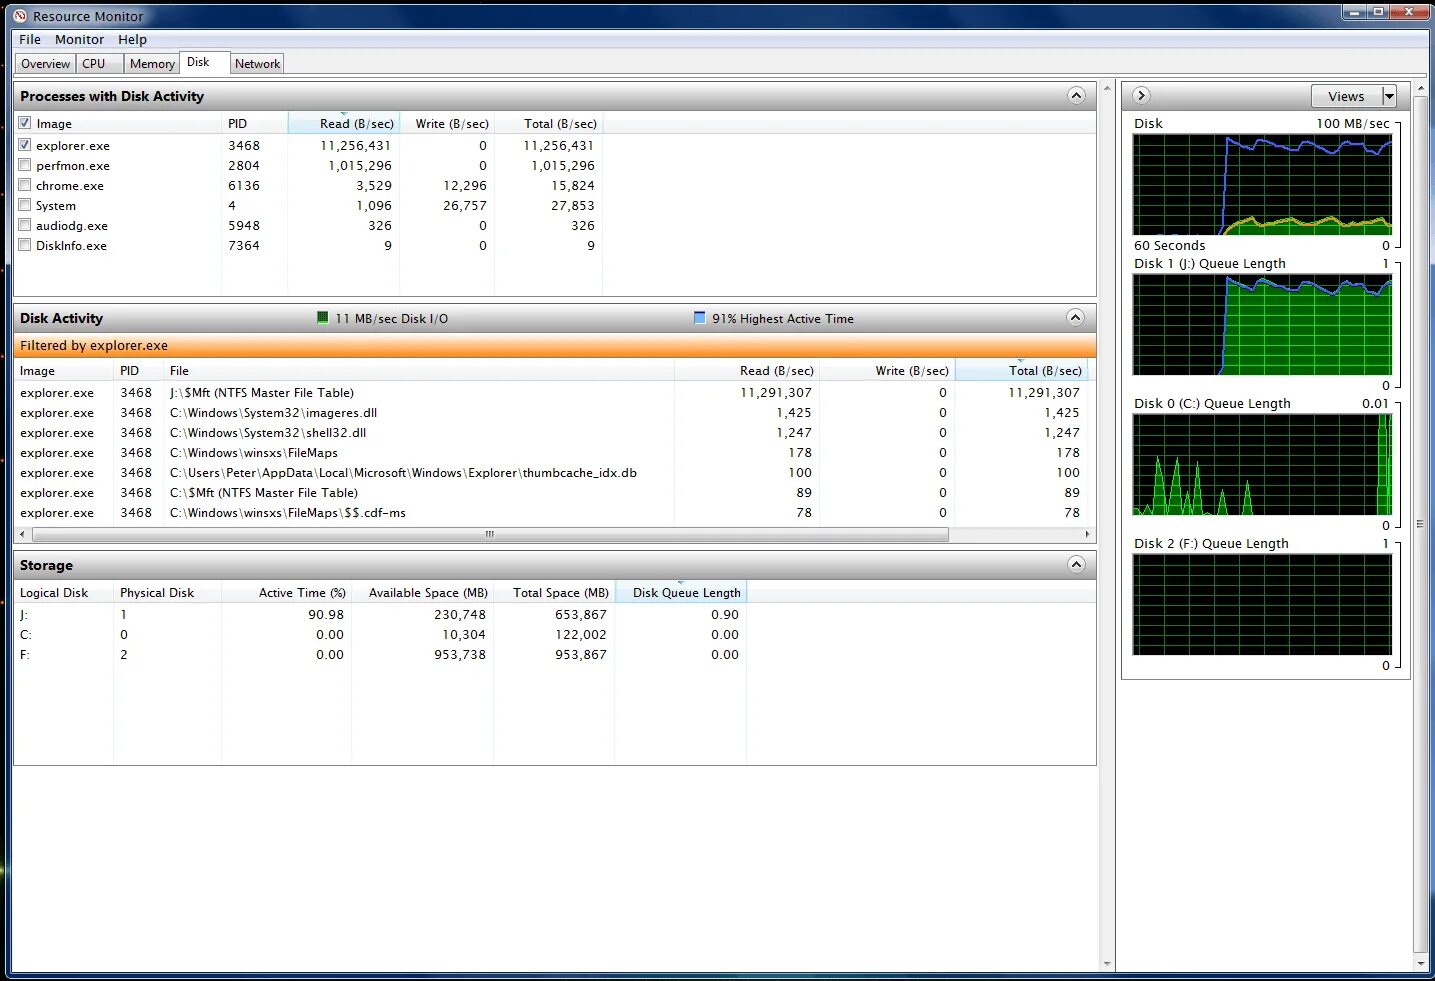Screen dimensions: 1435x981
Task: Select the F: logical disk storage row
Action: click(x=380, y=654)
